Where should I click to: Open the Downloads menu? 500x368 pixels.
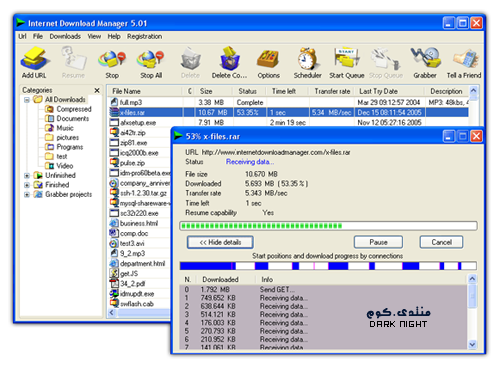pos(65,36)
